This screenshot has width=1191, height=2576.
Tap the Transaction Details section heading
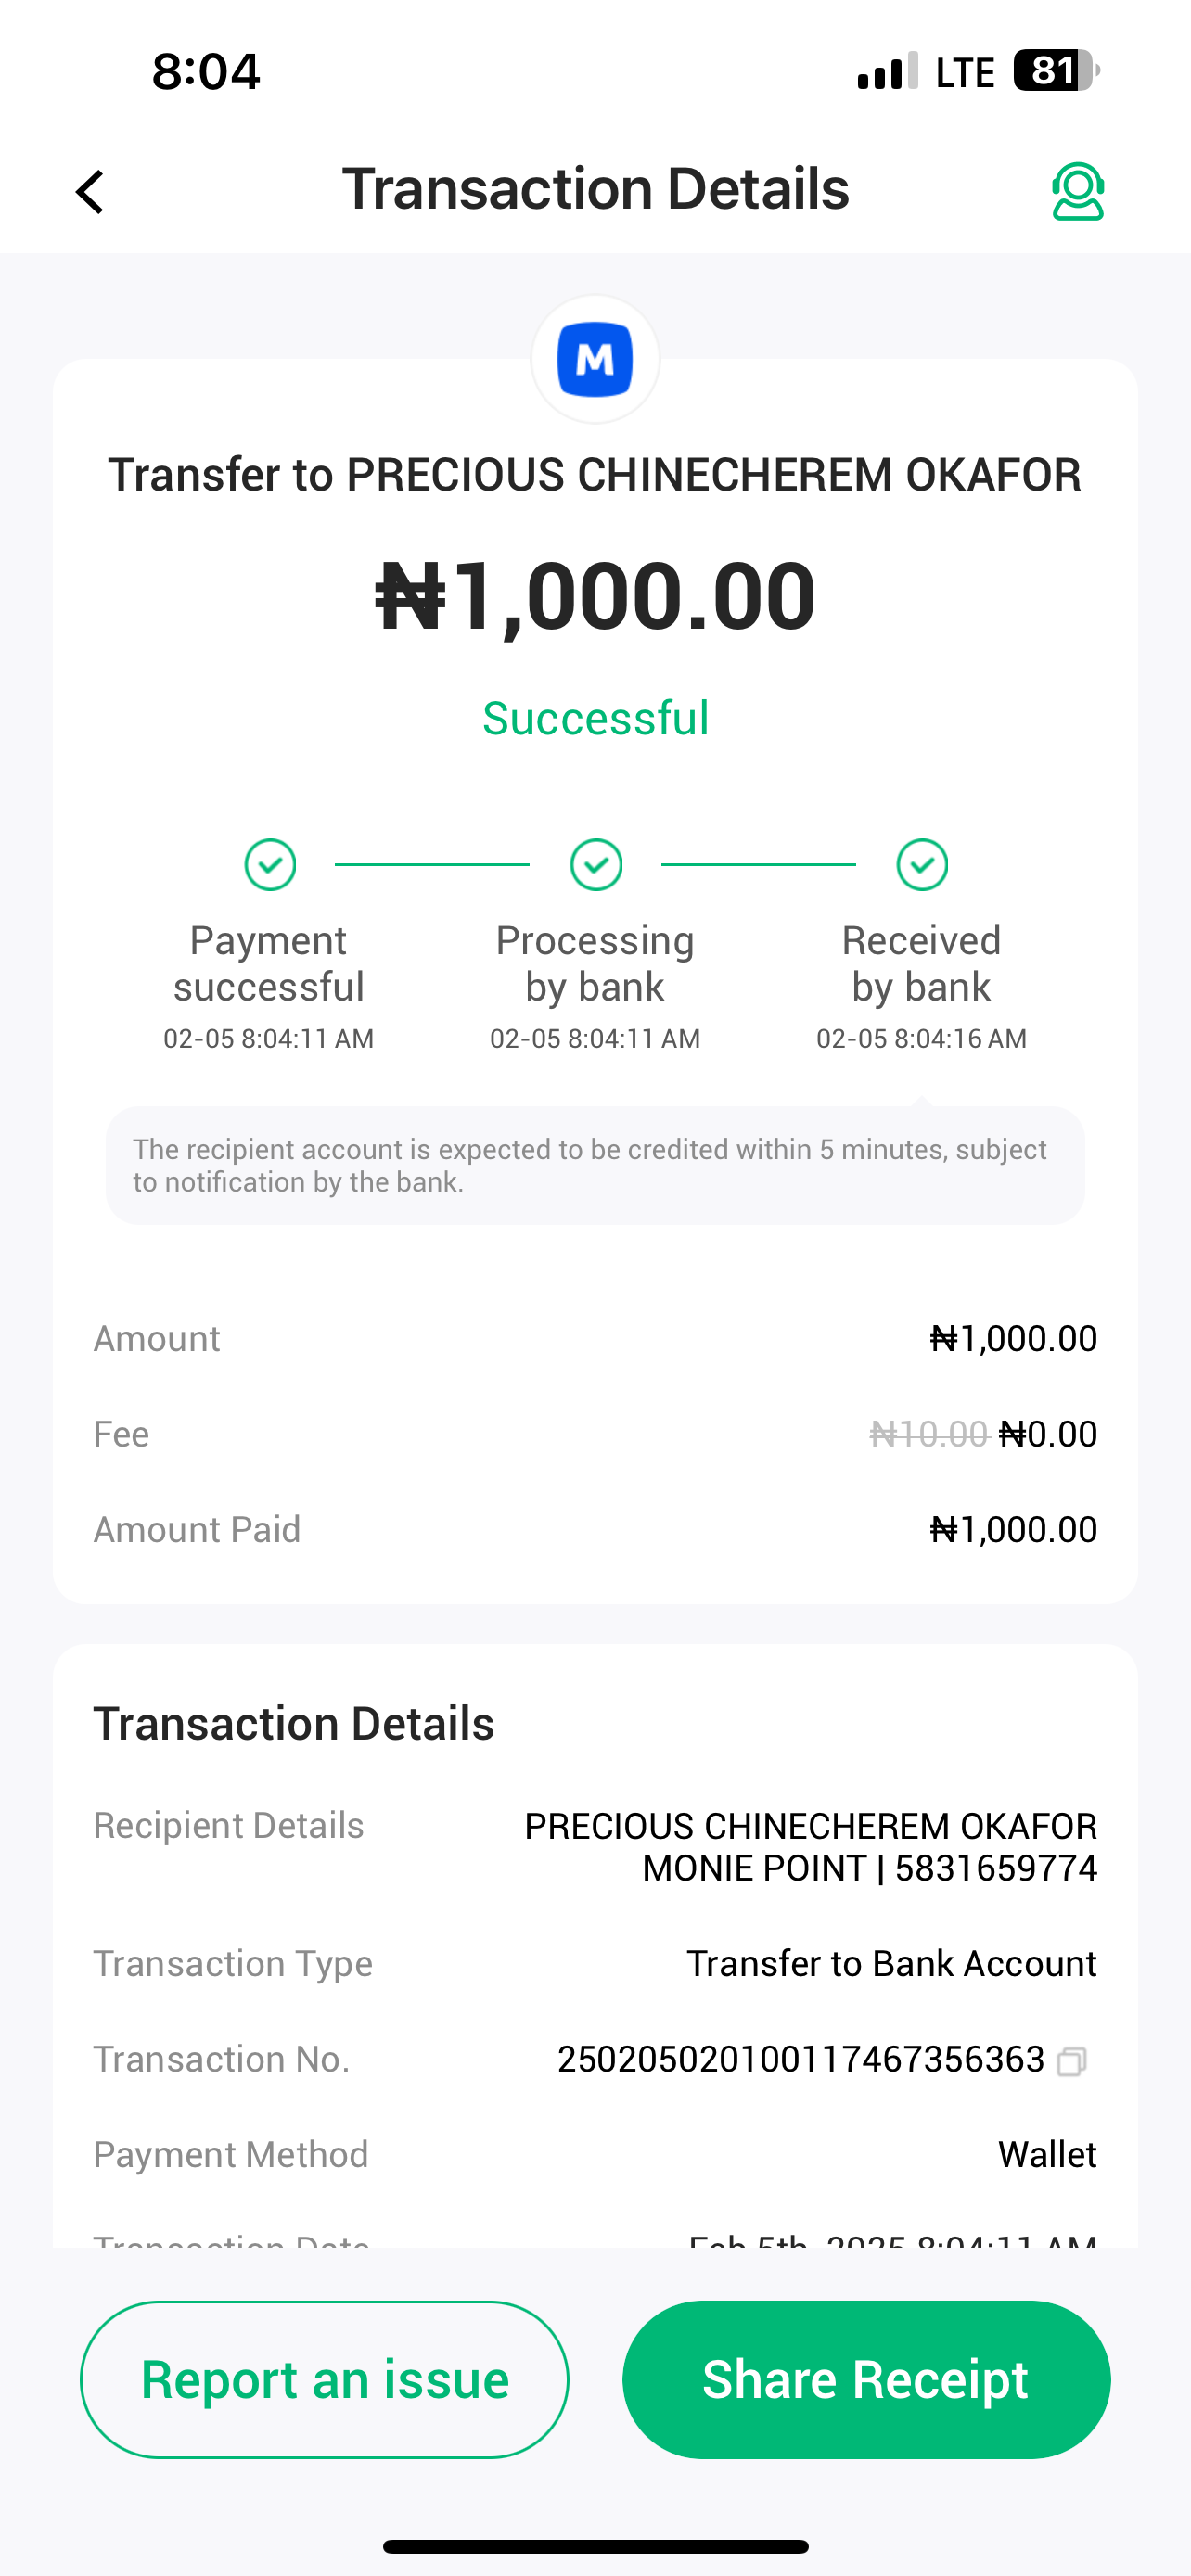(x=294, y=1723)
